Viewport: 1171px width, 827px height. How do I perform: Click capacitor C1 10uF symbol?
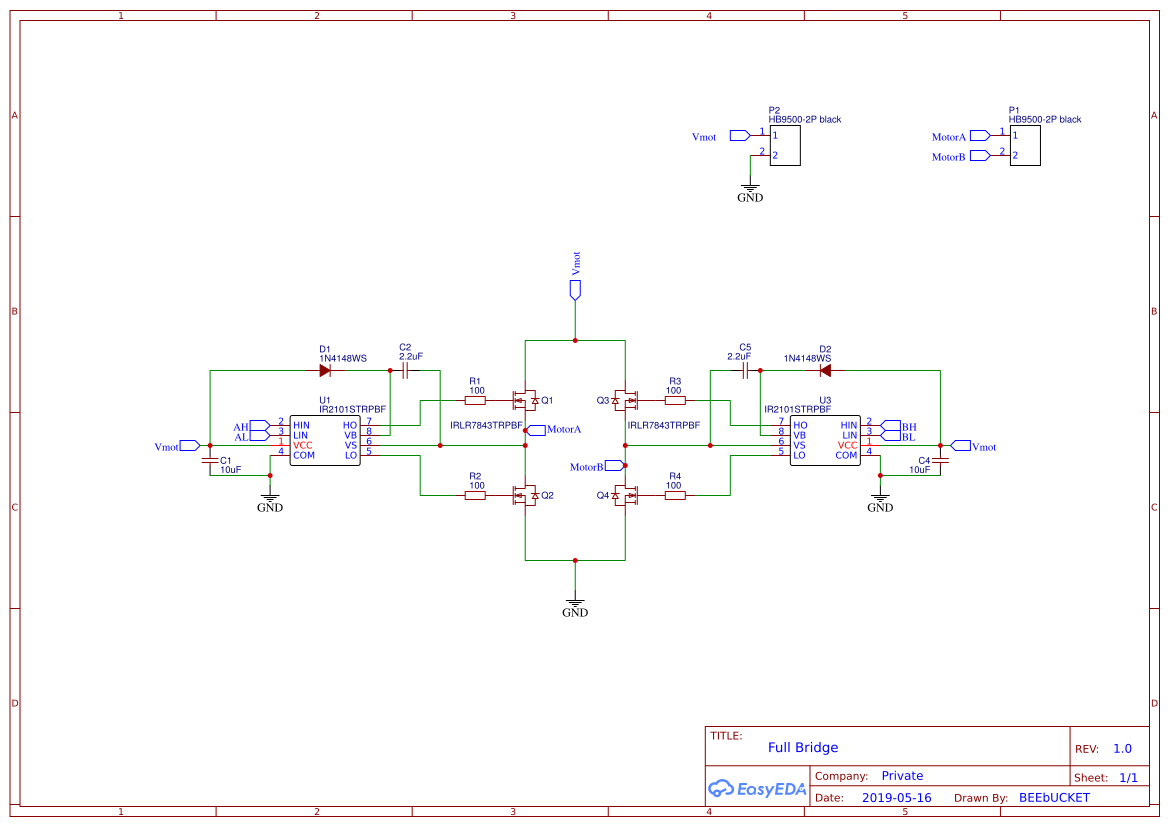pyautogui.click(x=210, y=462)
